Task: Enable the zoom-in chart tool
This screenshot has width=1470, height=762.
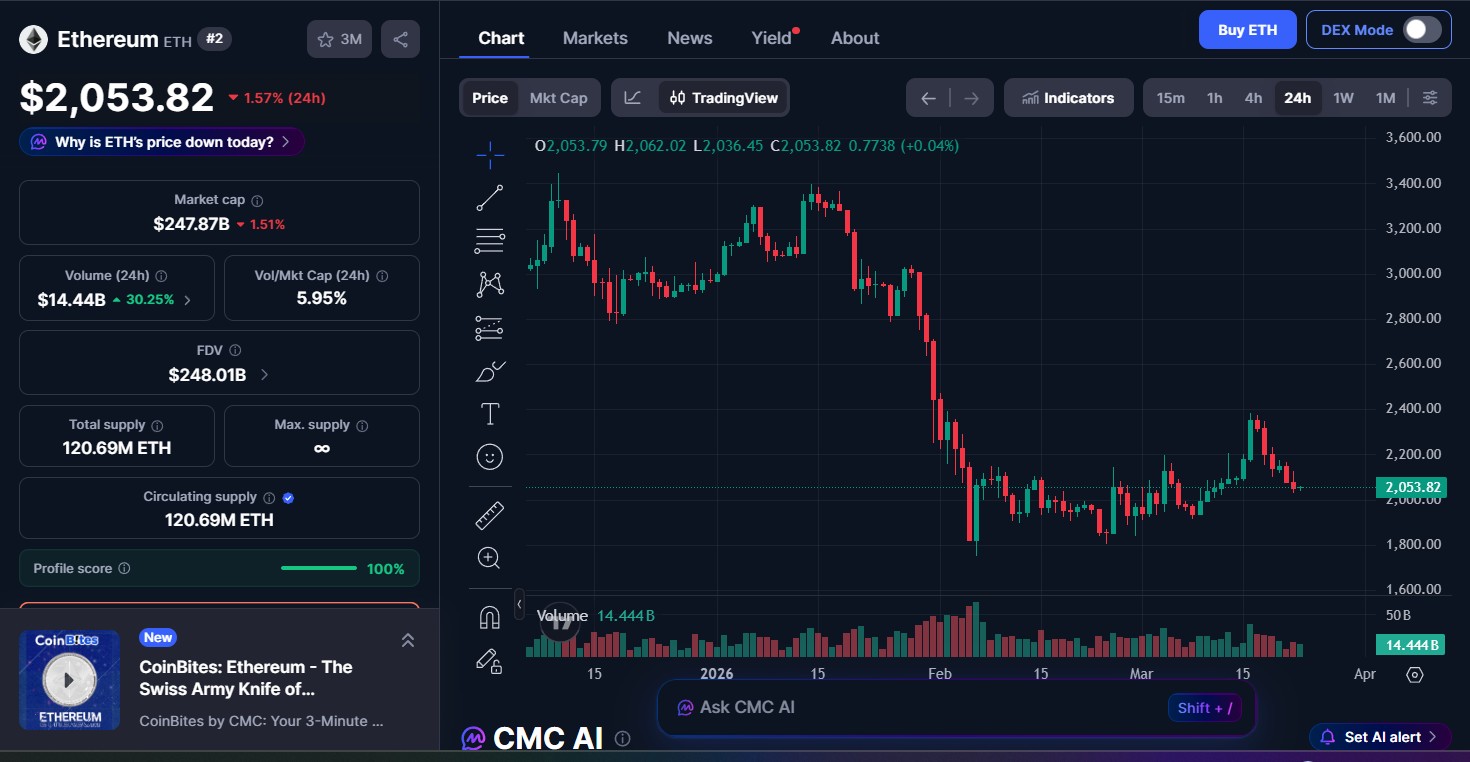Action: (489, 557)
